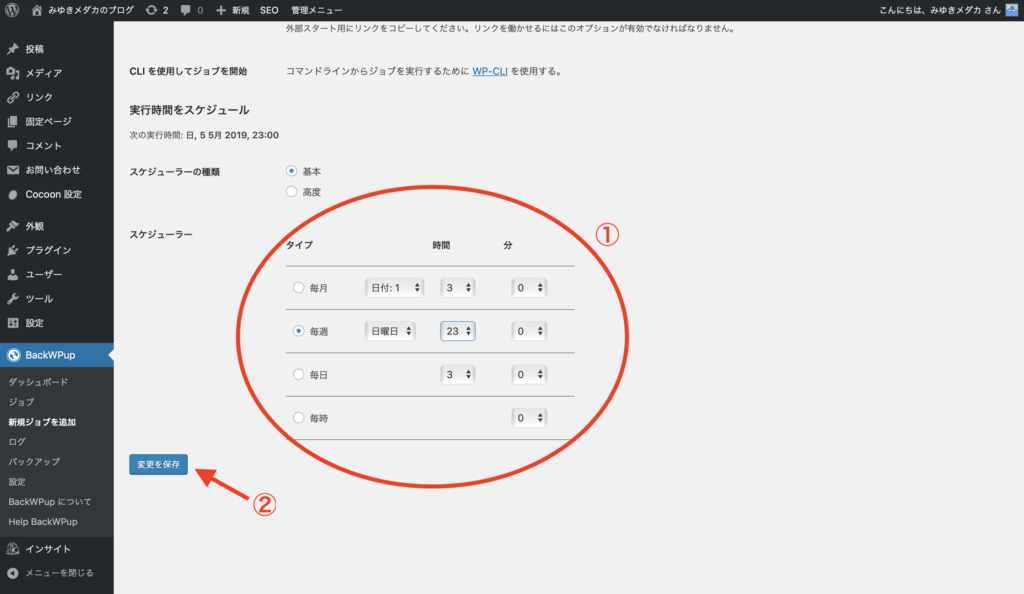1024x594 pixels.
Task: Click the プラグイン plug icon
Action: [12, 250]
